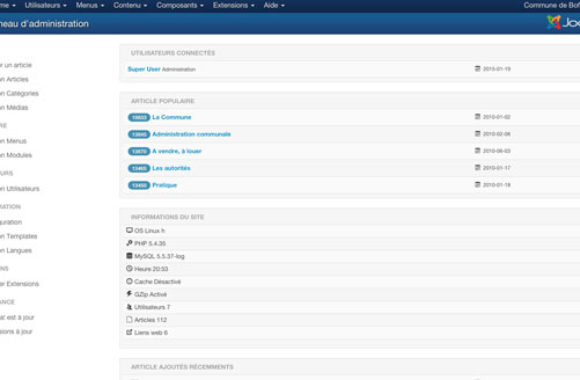This screenshot has height=380, width=580.
Task: Open the La Commune article
Action: click(172, 117)
